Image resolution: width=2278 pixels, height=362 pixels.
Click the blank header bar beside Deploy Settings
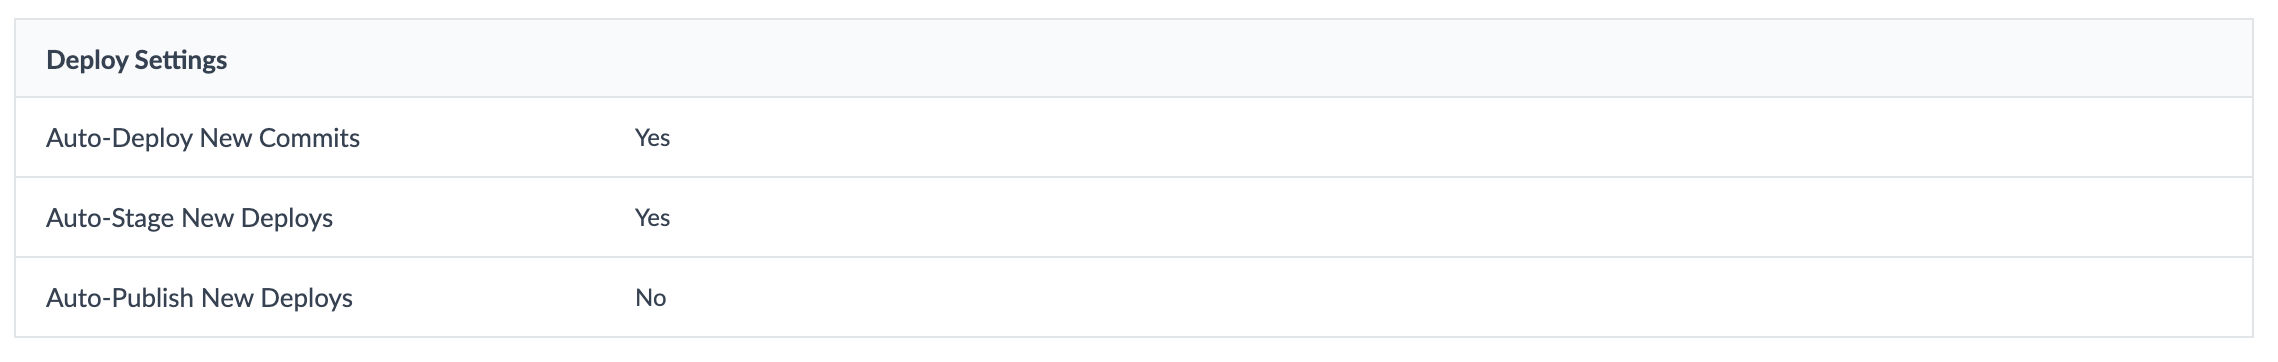[1240, 60]
